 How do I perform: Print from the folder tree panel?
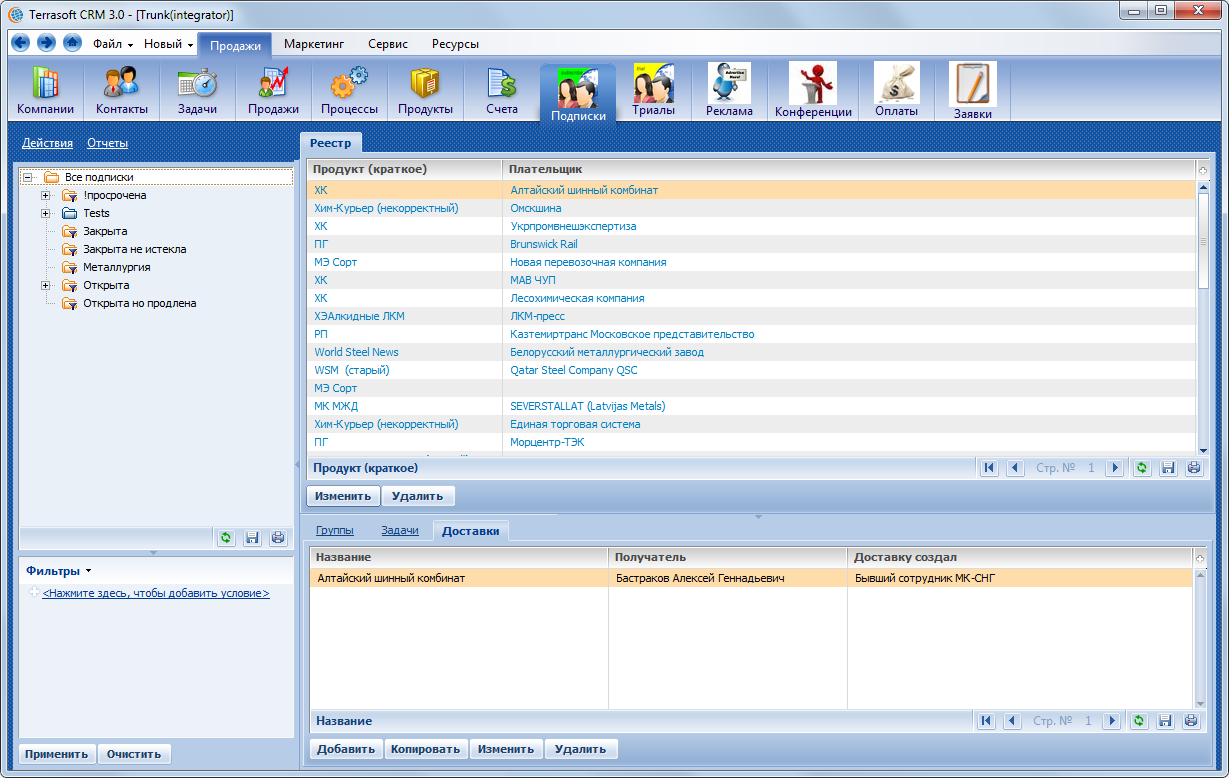point(278,538)
